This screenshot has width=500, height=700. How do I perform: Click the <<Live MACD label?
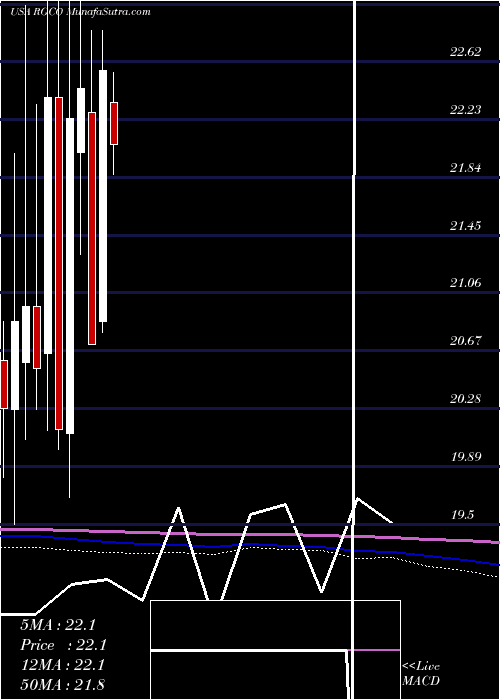click(421, 674)
